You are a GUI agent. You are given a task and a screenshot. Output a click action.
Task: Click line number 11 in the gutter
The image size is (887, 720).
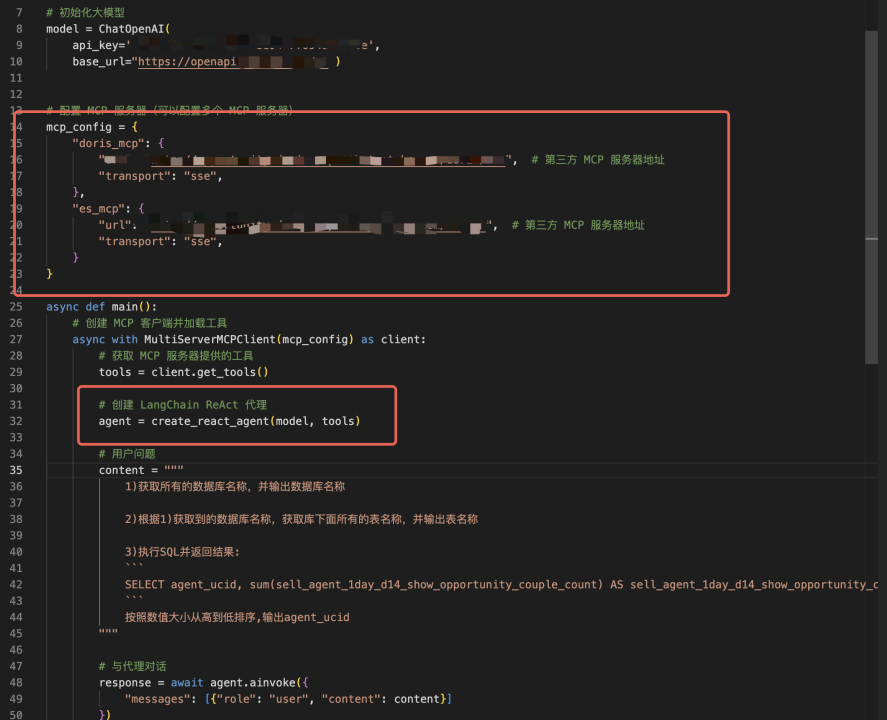click(16, 78)
